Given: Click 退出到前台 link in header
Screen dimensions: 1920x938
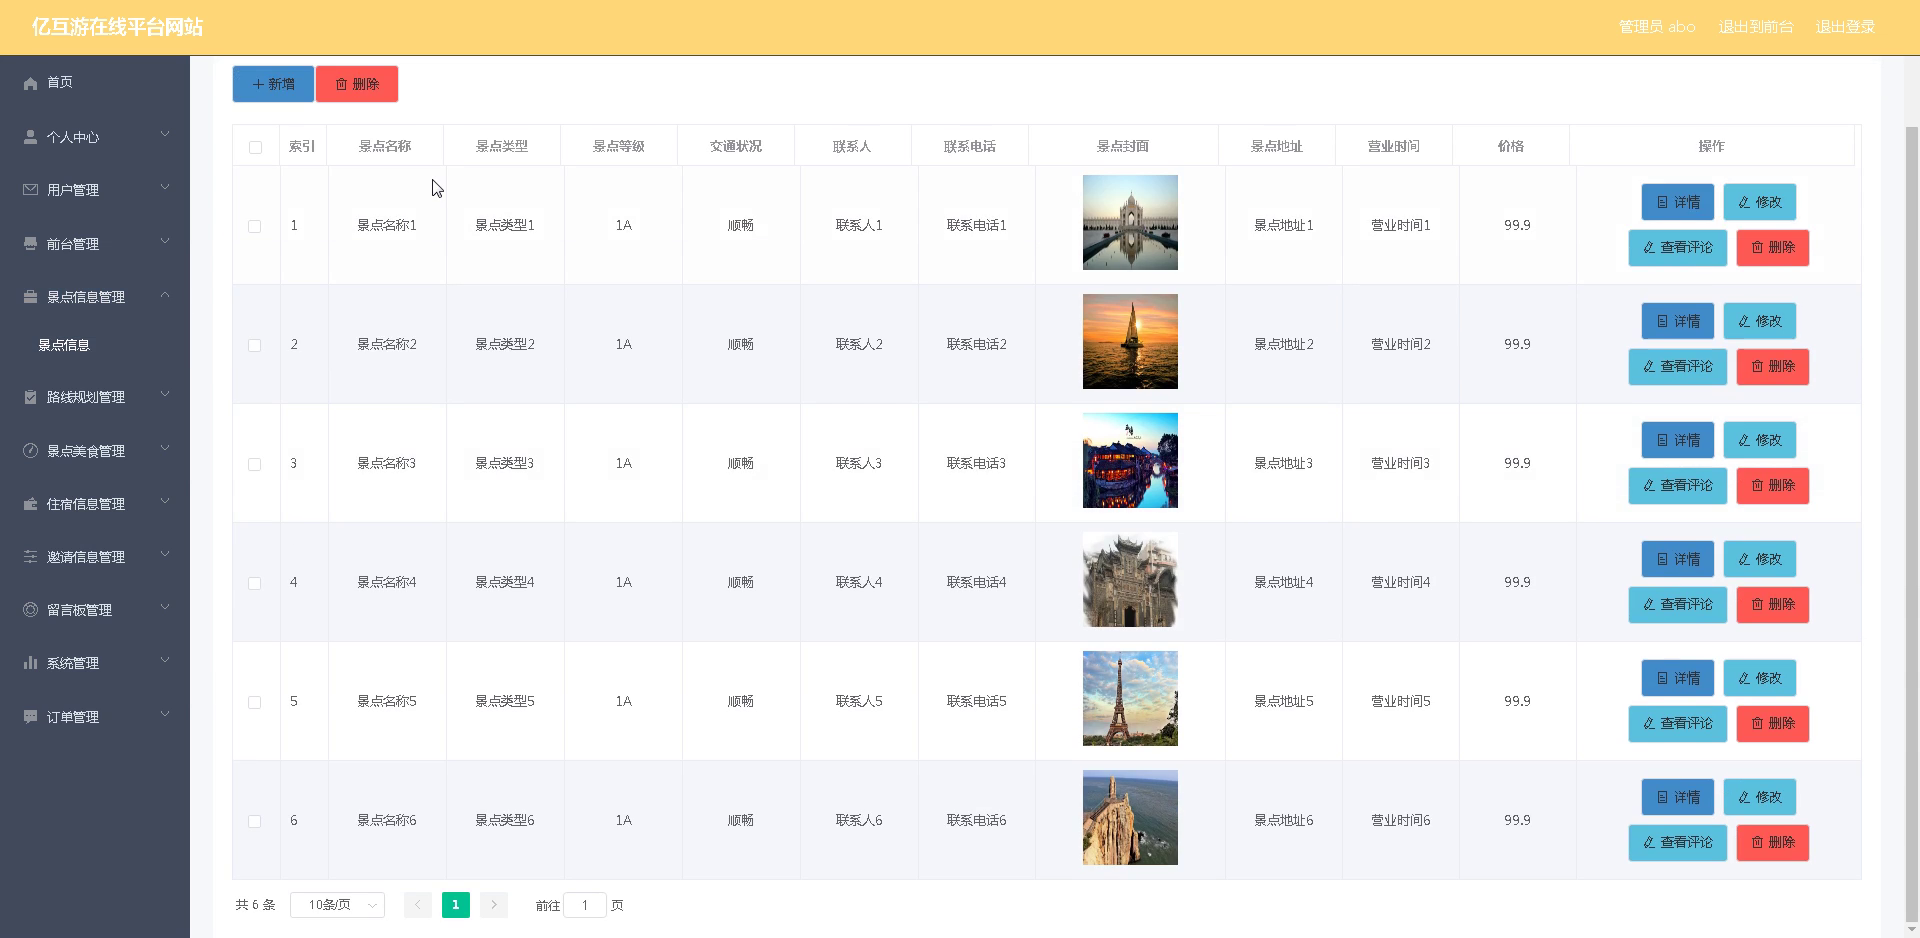Looking at the screenshot, I should point(1756,27).
